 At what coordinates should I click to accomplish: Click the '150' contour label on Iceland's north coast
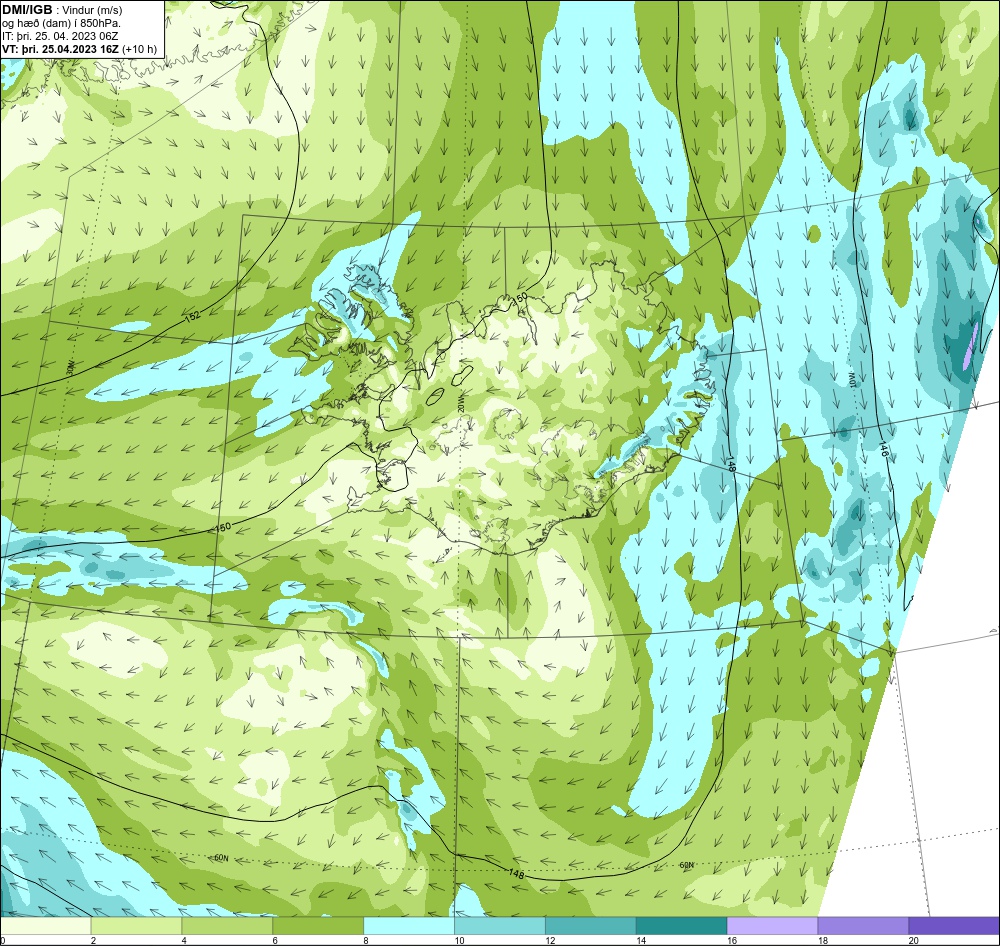click(520, 298)
